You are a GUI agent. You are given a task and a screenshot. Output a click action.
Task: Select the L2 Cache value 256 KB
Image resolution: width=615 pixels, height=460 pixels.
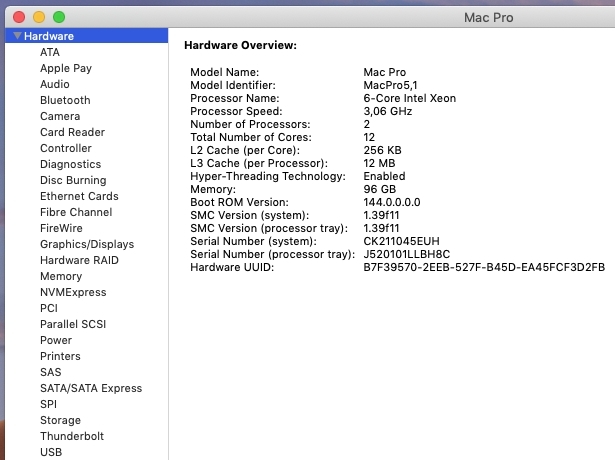click(x=382, y=150)
